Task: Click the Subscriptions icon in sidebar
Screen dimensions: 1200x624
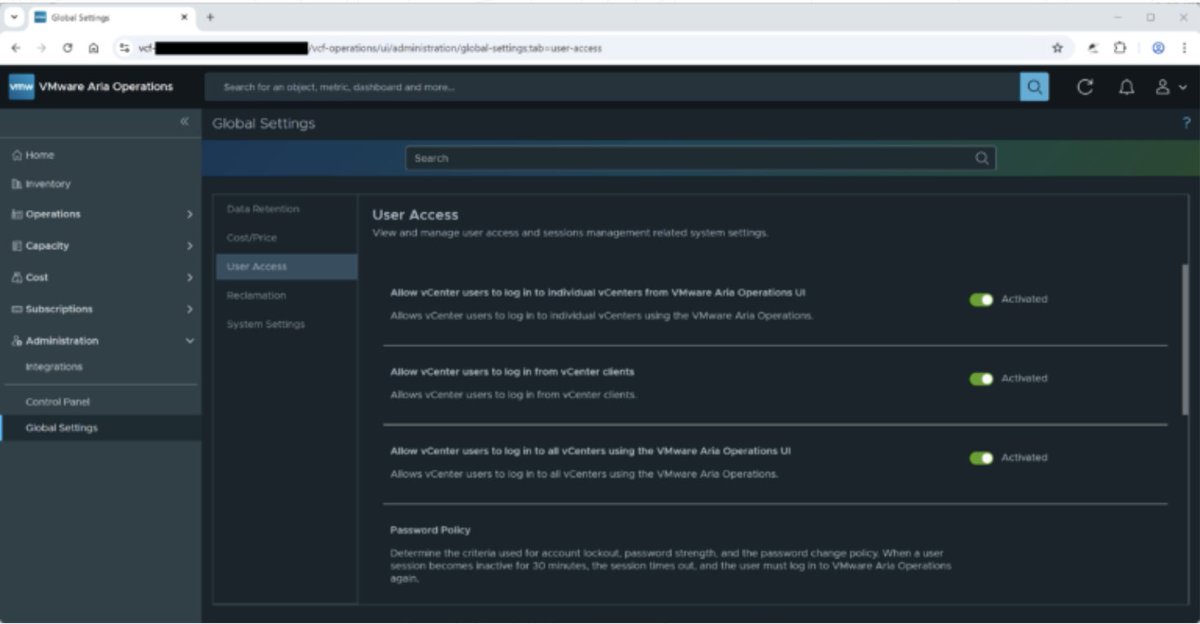Action: [16, 309]
